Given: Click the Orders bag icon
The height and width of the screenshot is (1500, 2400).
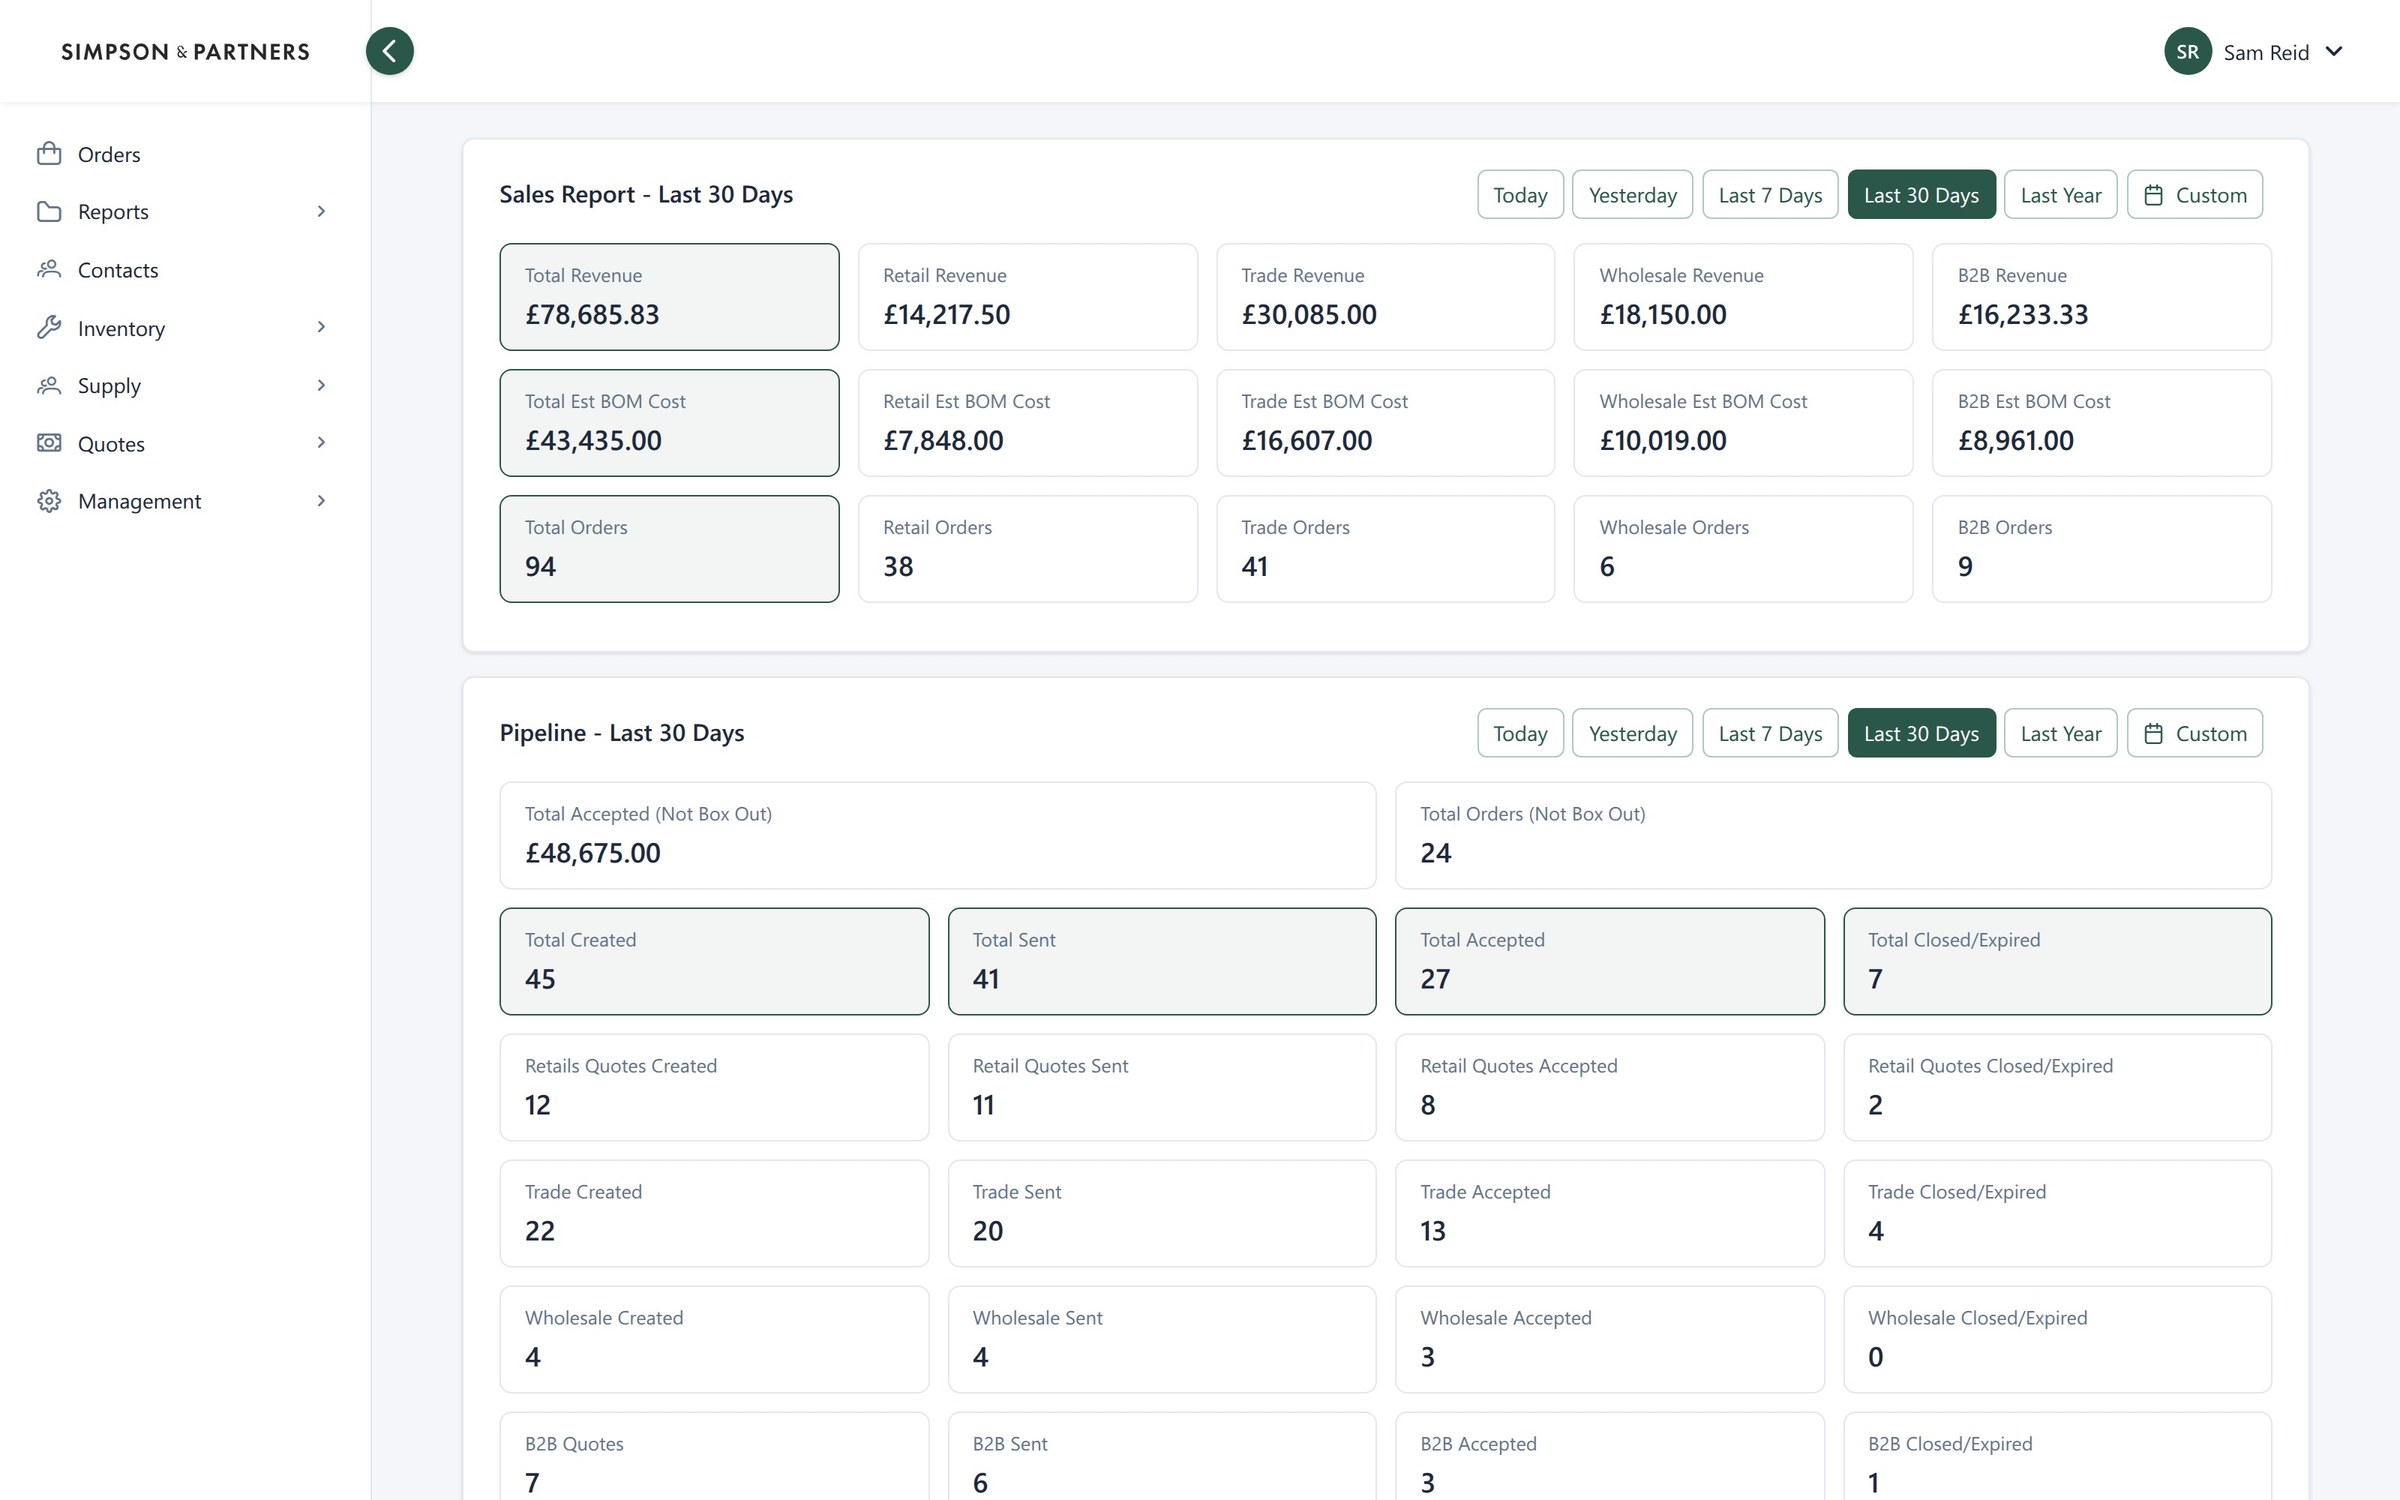Looking at the screenshot, I should click(x=49, y=153).
